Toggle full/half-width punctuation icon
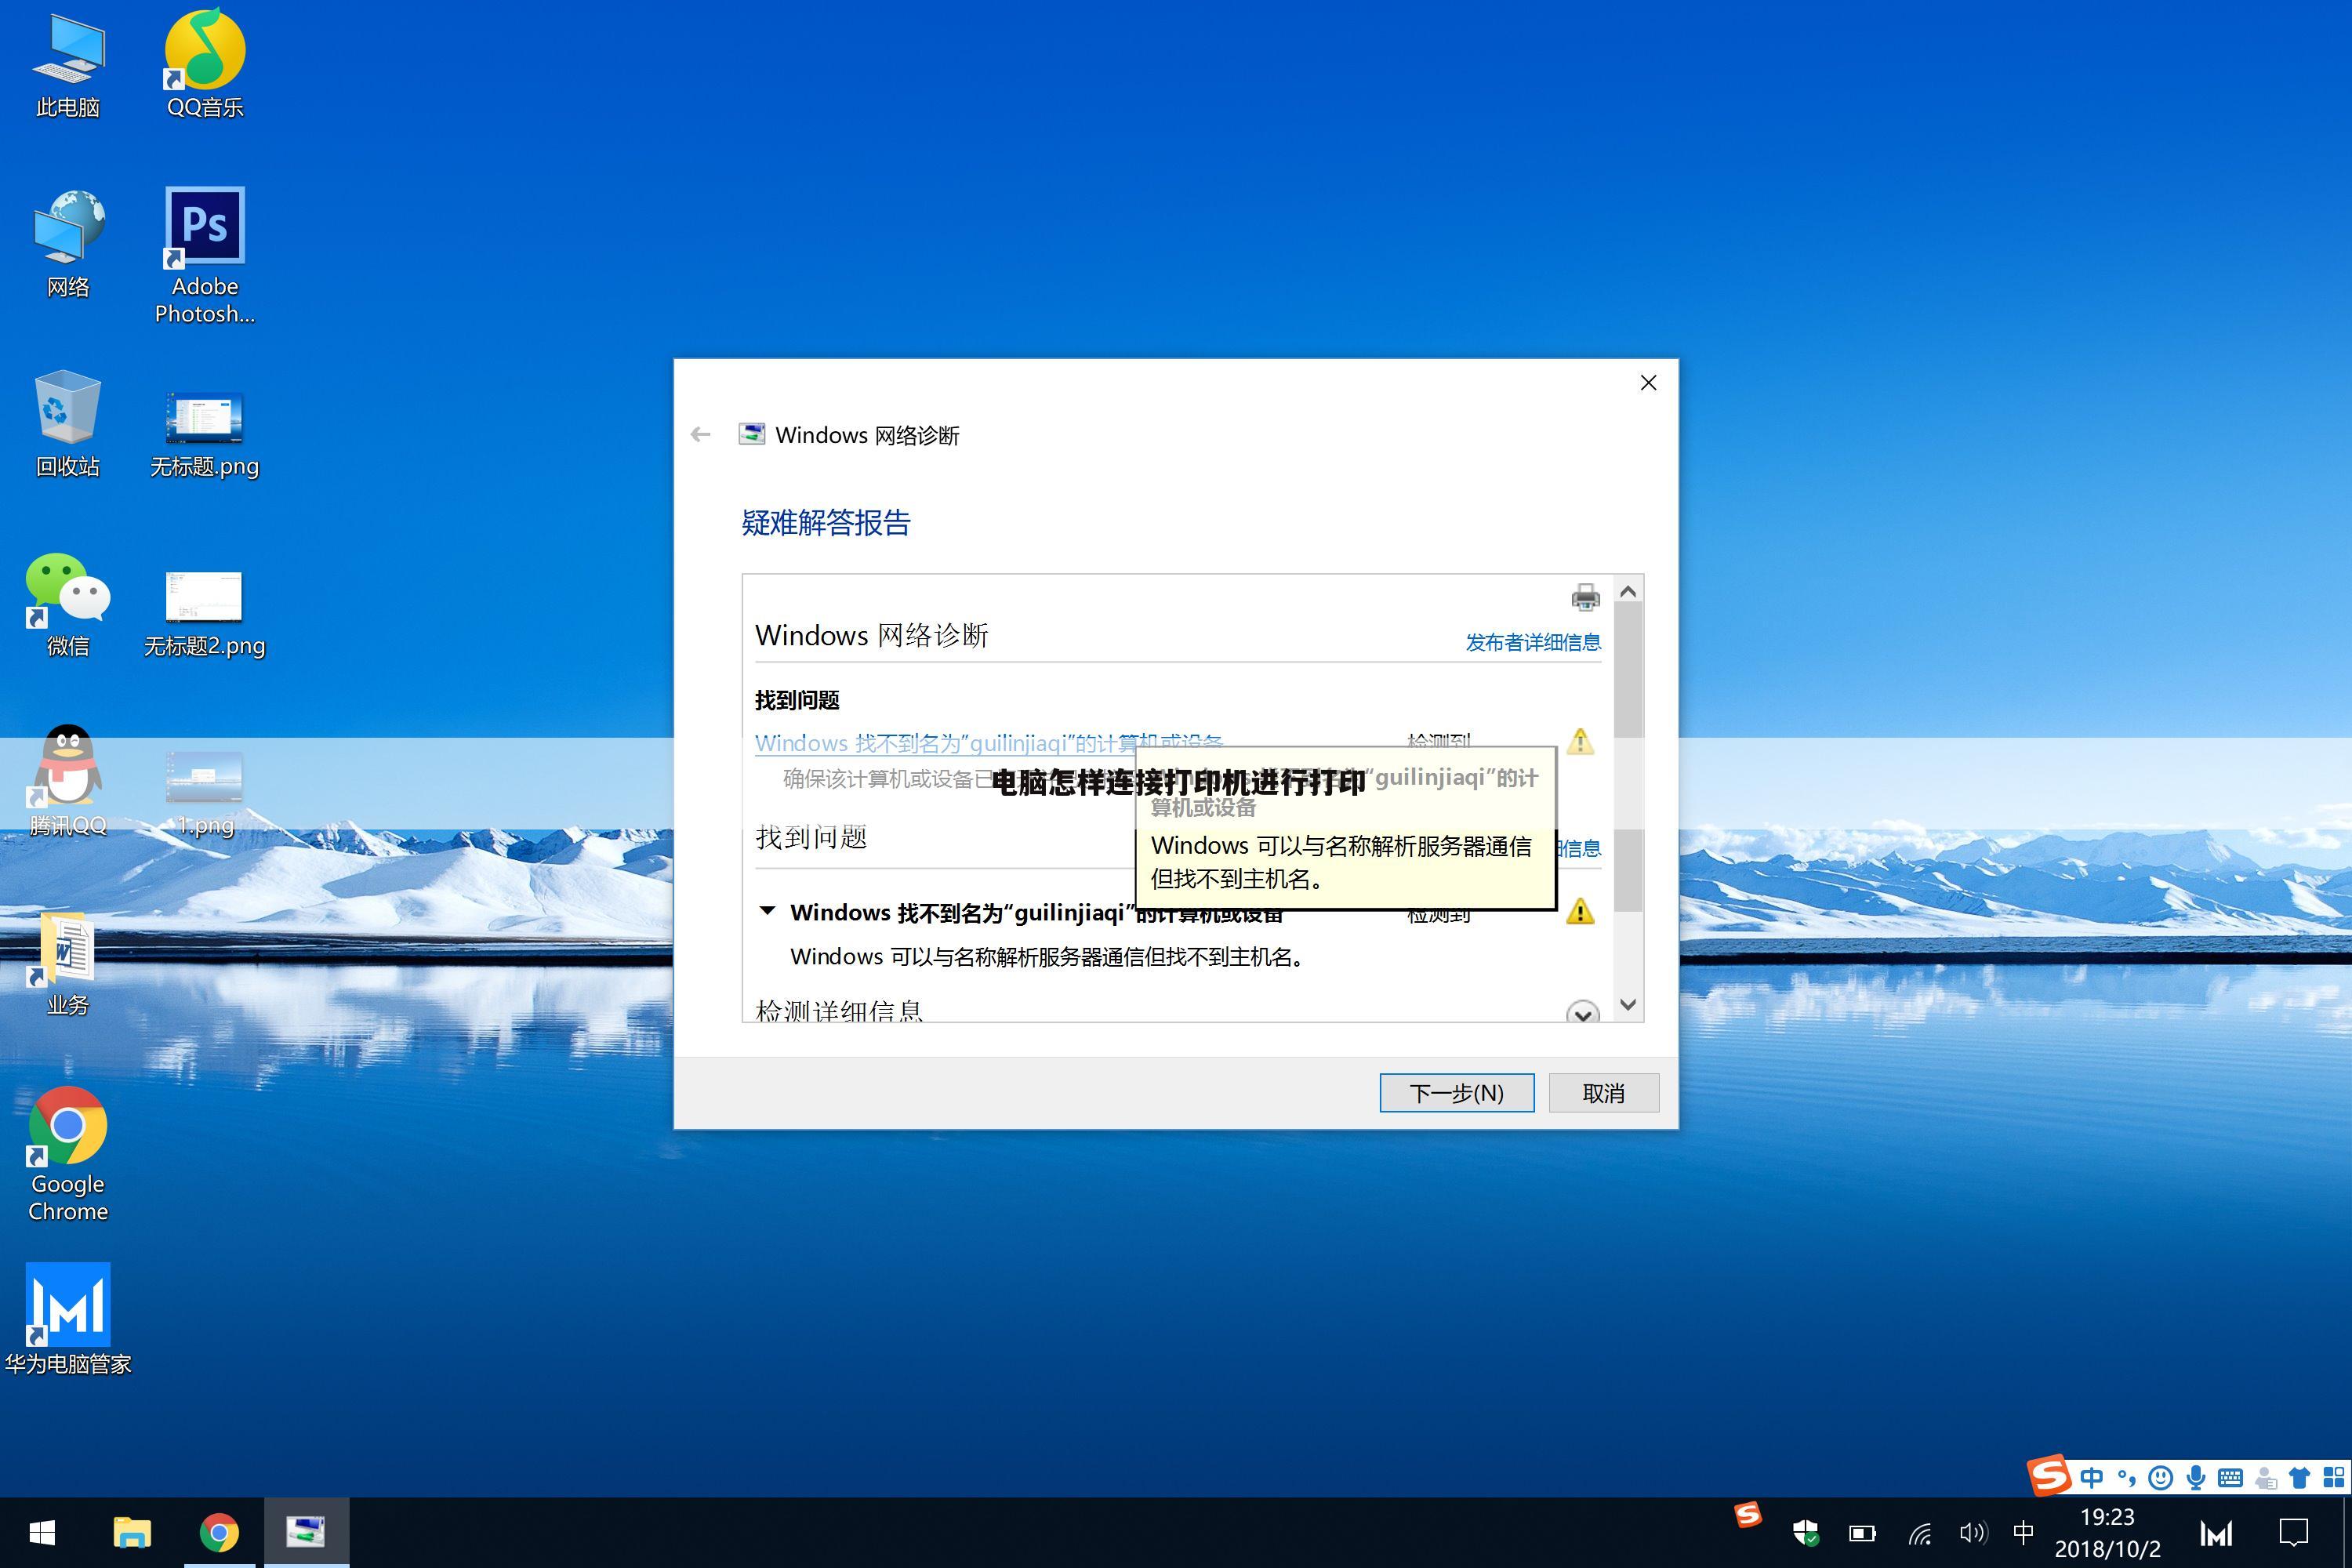This screenshot has height=1568, width=2352. pos(2126,1477)
